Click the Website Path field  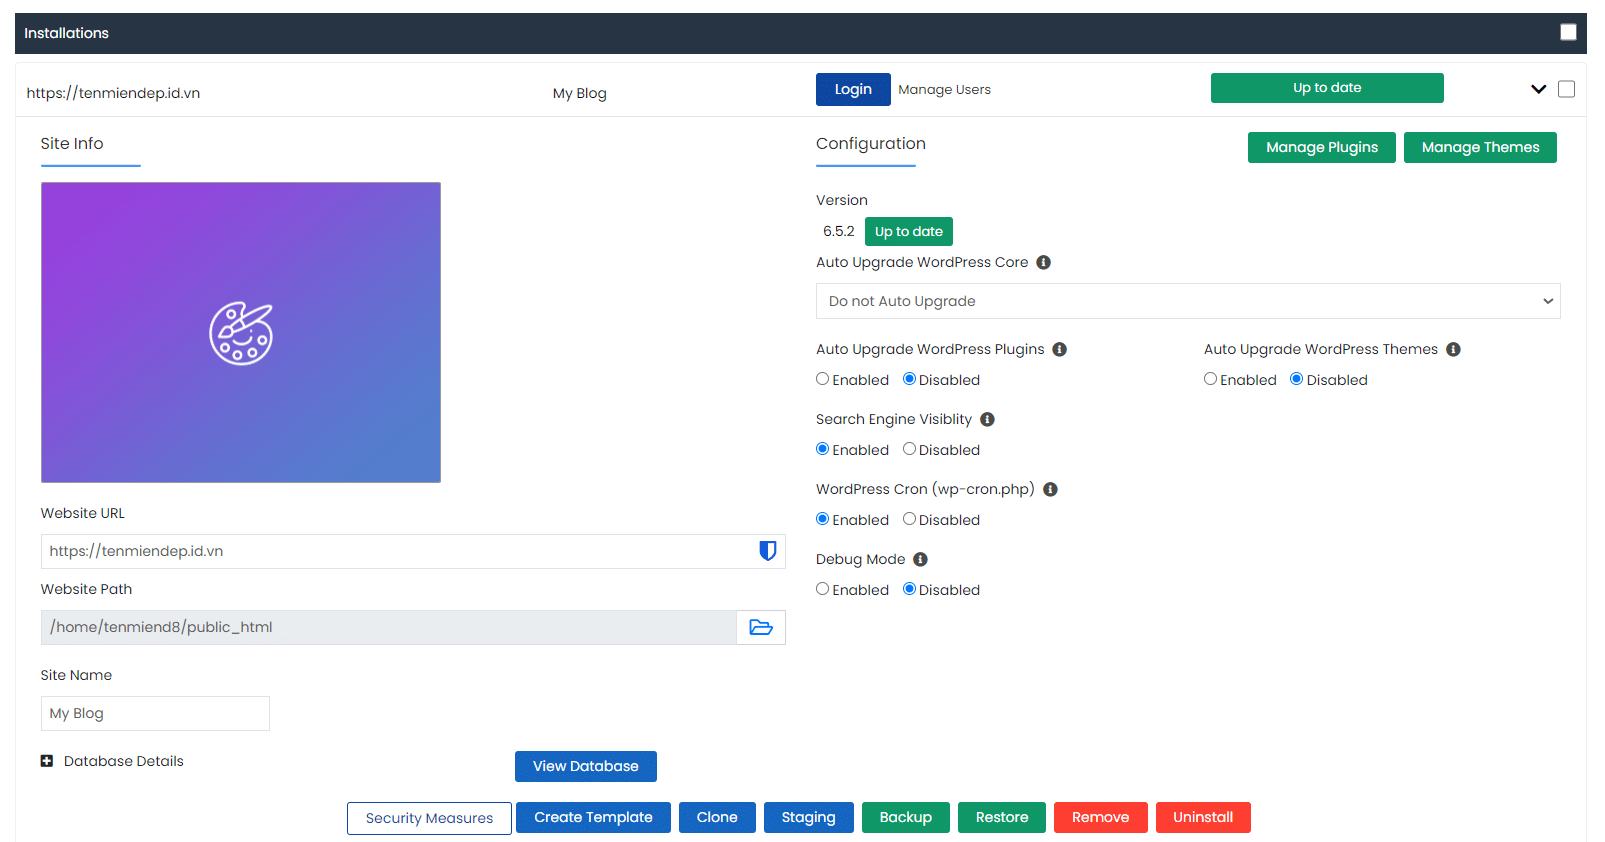point(389,627)
